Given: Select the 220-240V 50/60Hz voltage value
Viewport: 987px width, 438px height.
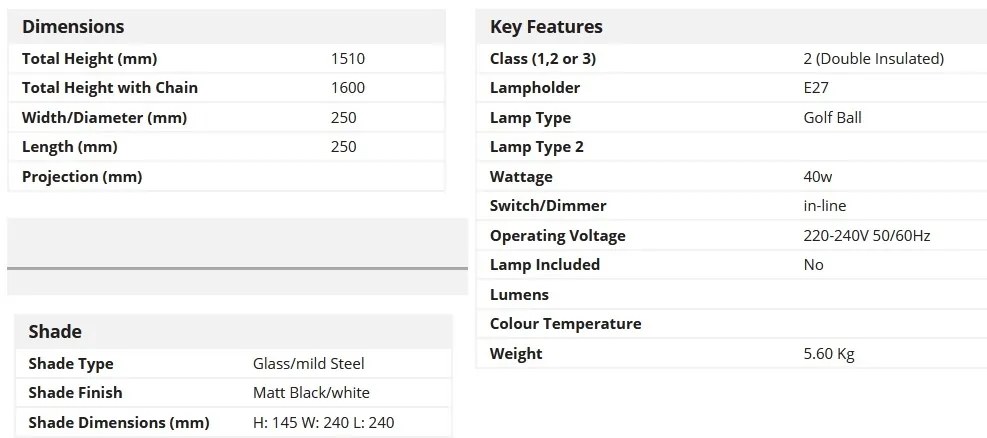Looking at the screenshot, I should pos(867,235).
